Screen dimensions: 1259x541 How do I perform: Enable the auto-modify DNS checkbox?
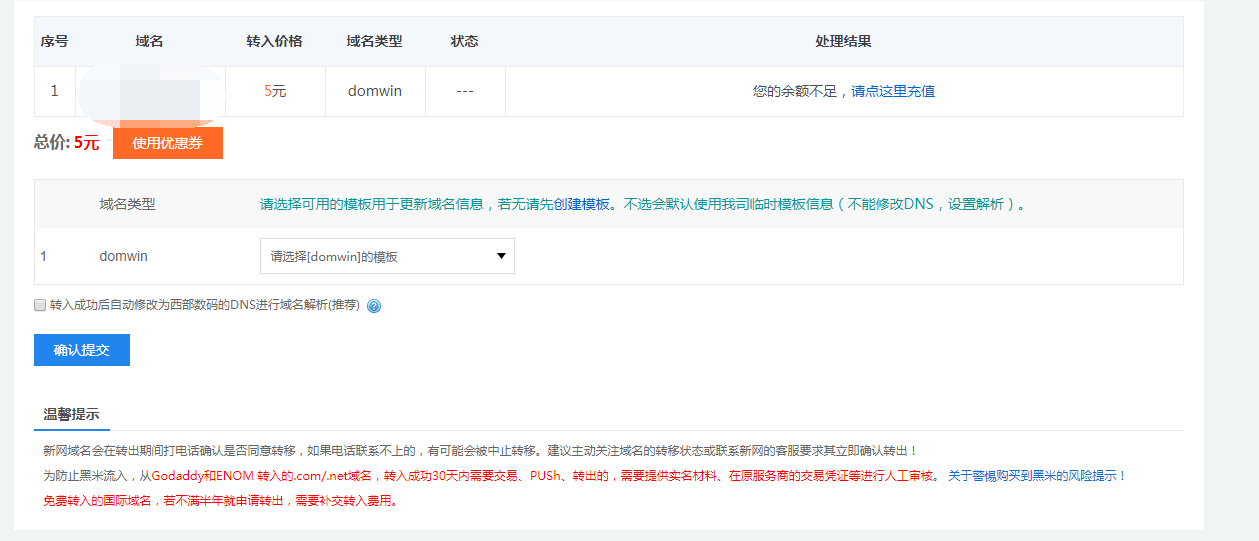pos(40,305)
